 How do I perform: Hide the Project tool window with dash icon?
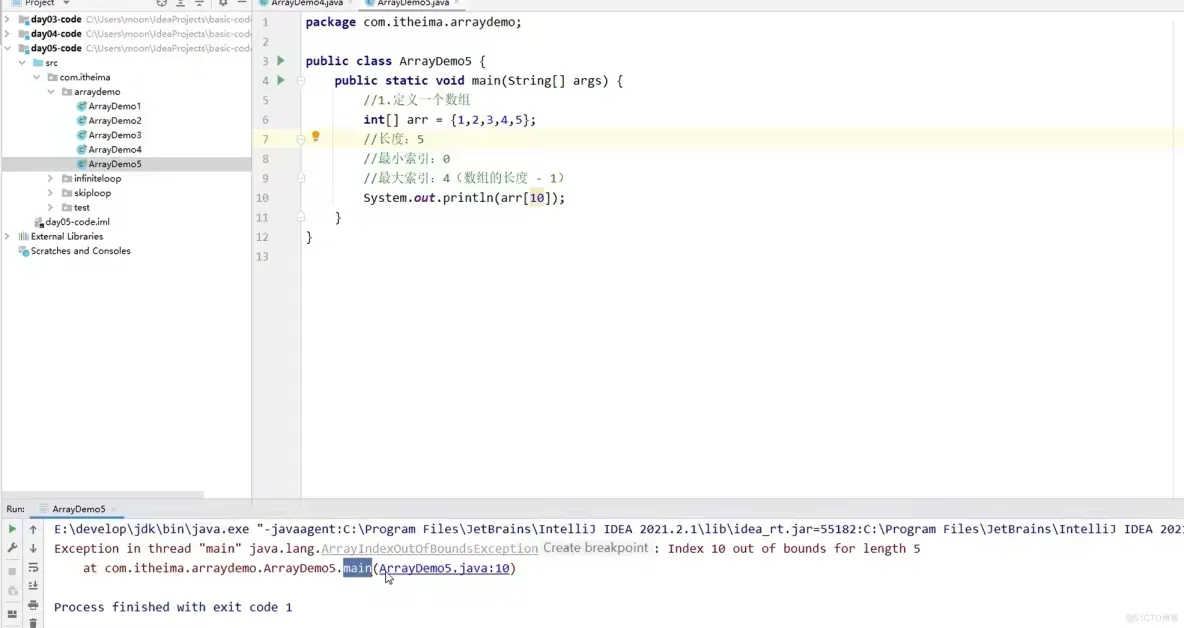pos(242,3)
